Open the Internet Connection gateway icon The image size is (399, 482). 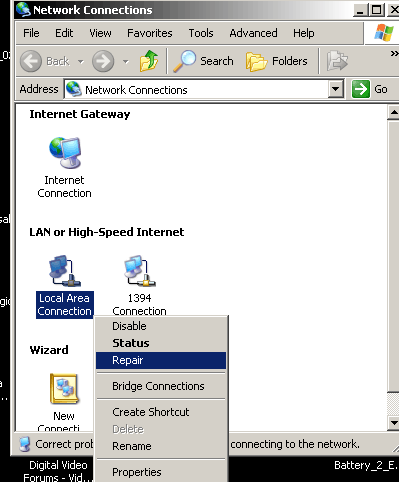pos(65,152)
